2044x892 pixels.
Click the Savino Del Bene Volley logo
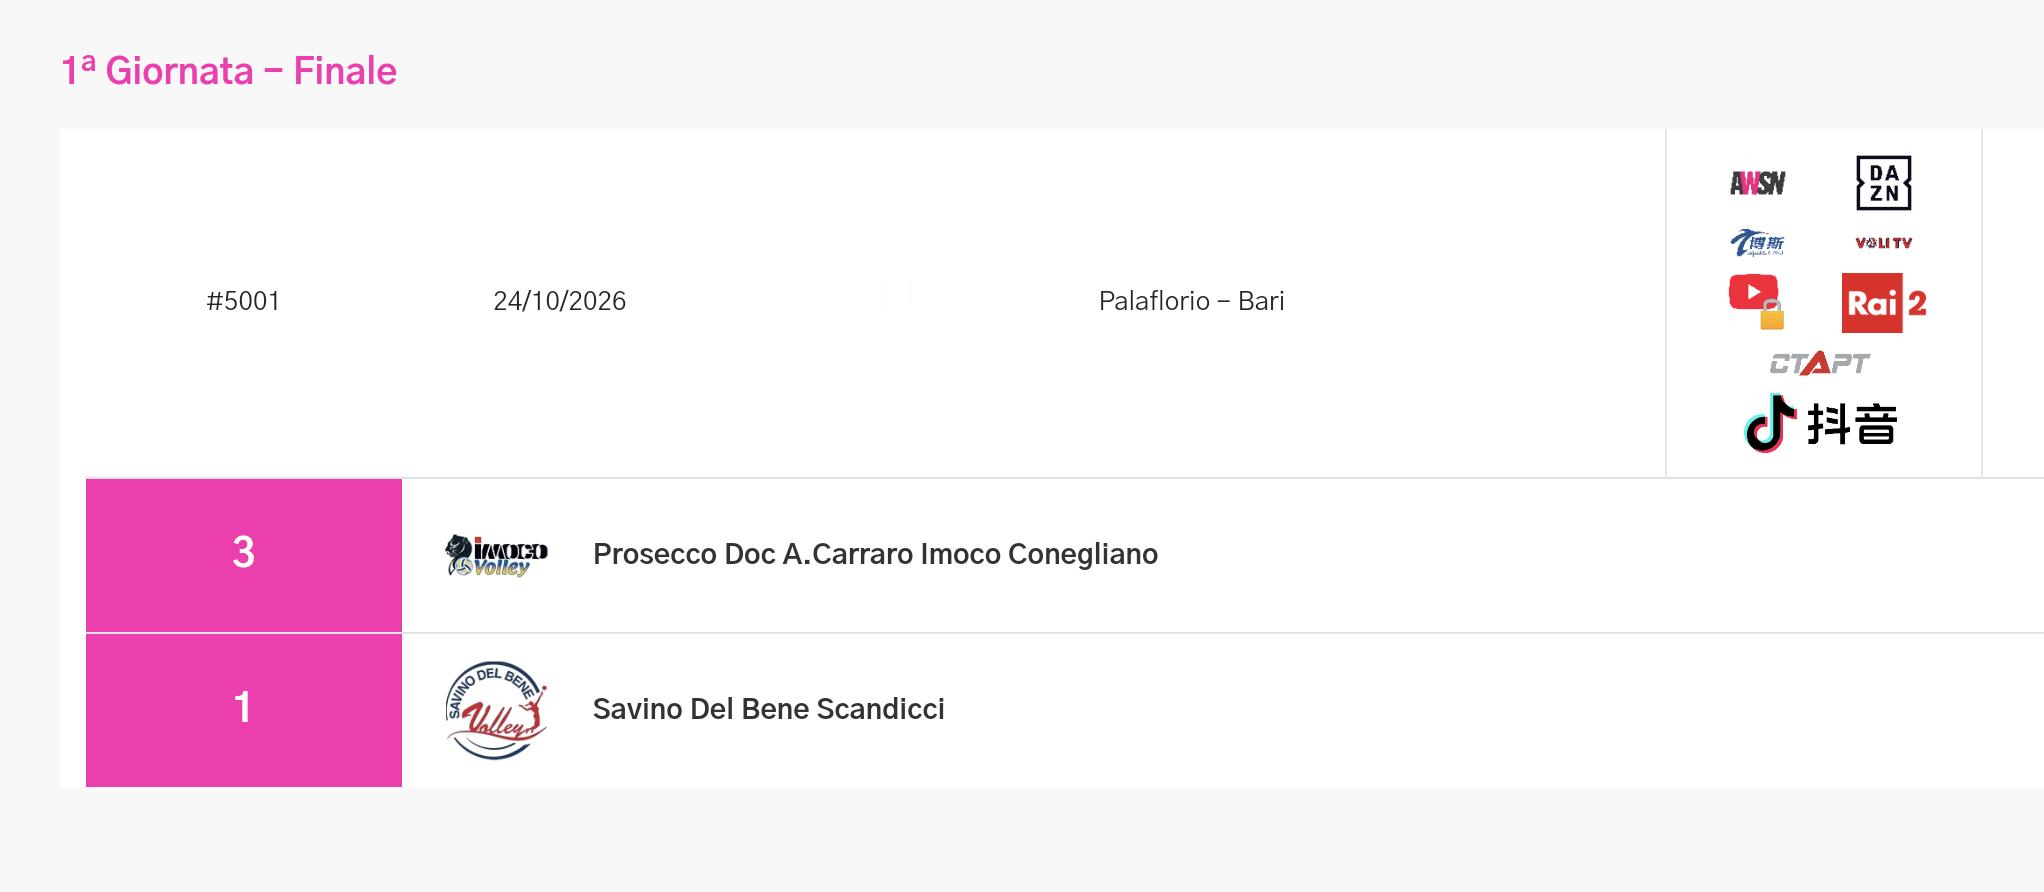(x=496, y=710)
